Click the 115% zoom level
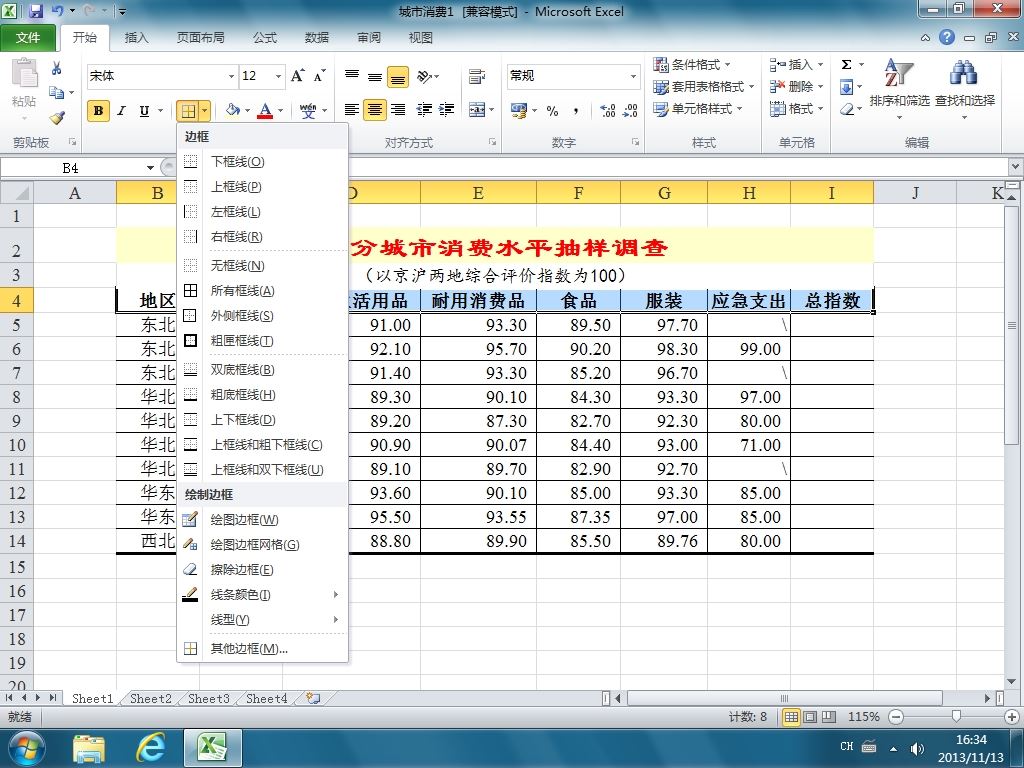Viewport: 1024px width, 768px height. coord(863,716)
